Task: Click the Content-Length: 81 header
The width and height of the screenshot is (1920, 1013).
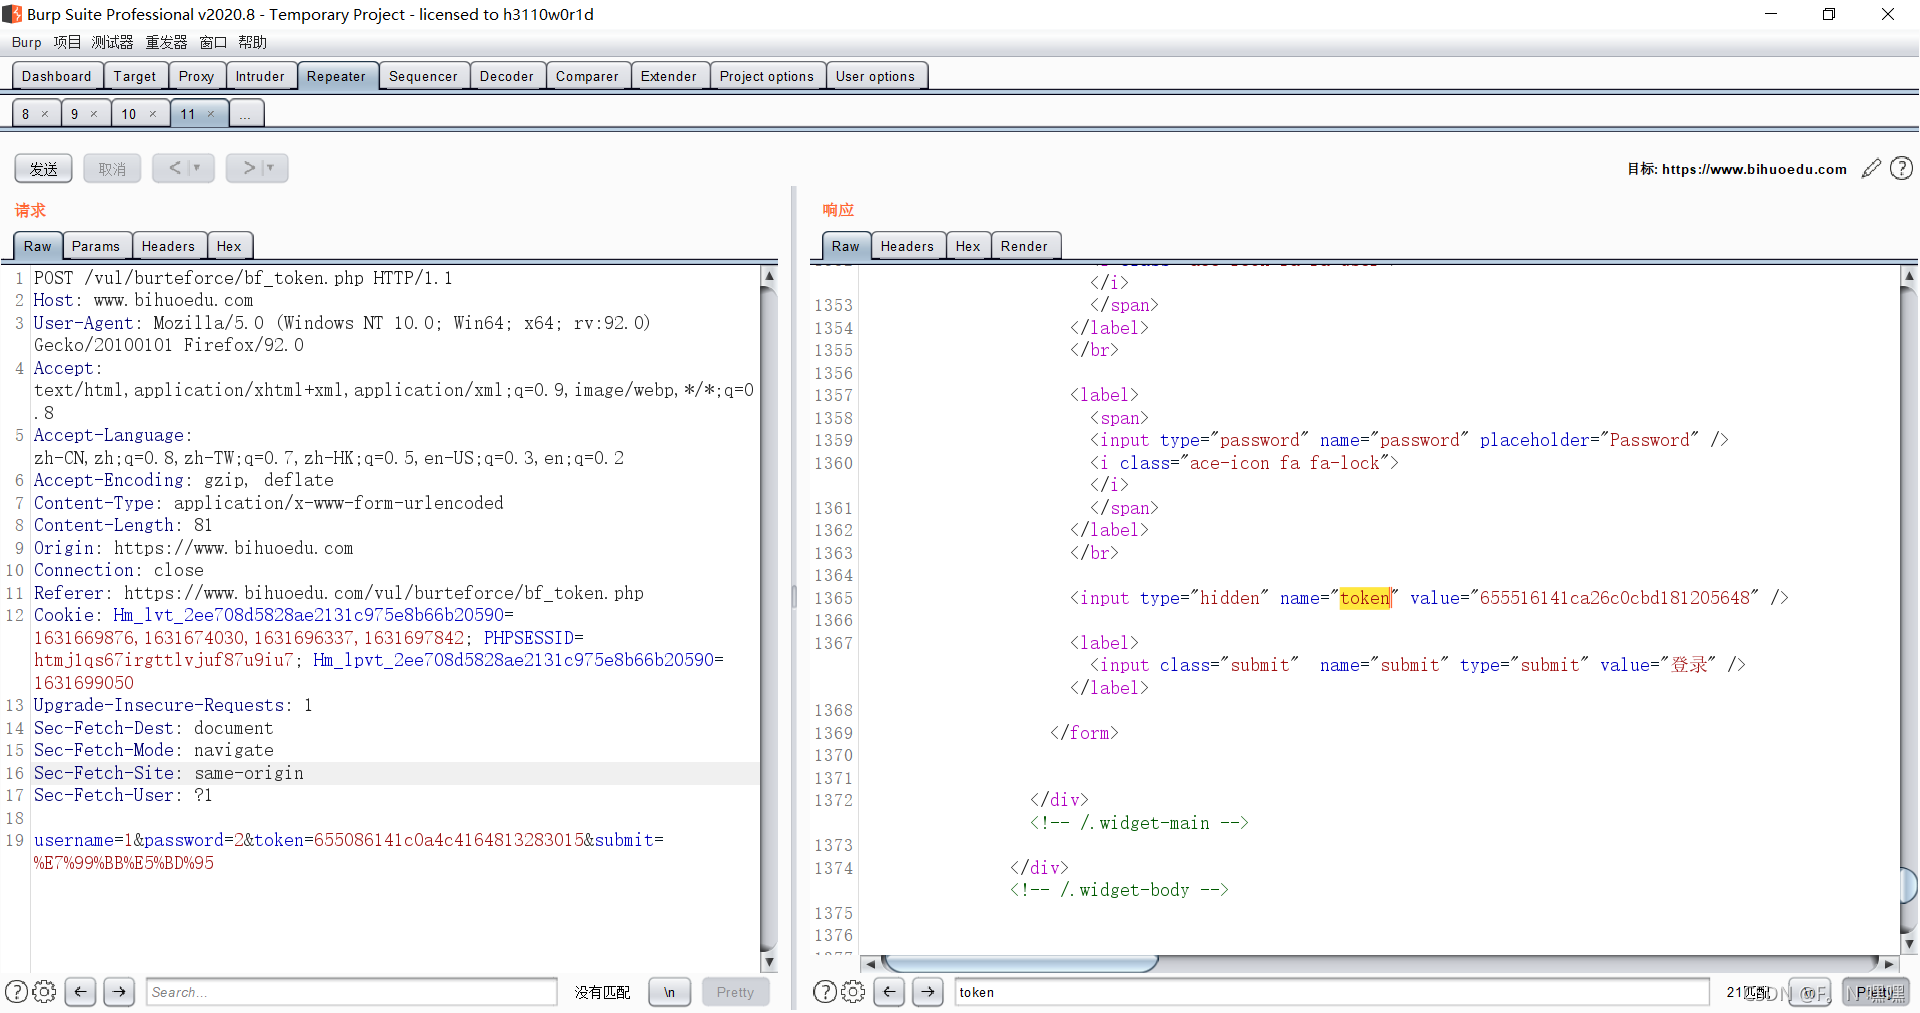Action: (x=123, y=525)
